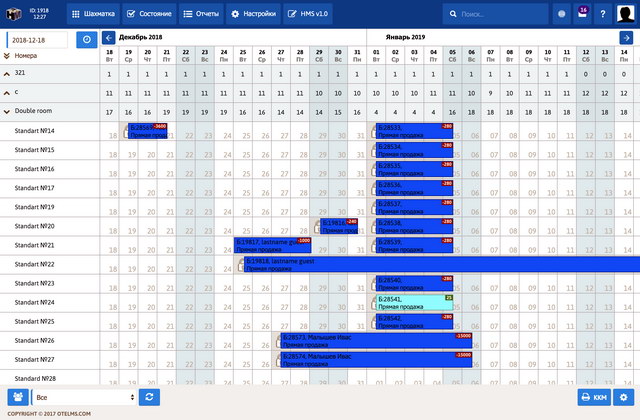Open booking Б:19817 lastname guest
Screen dimensions: 640x420
point(272,245)
